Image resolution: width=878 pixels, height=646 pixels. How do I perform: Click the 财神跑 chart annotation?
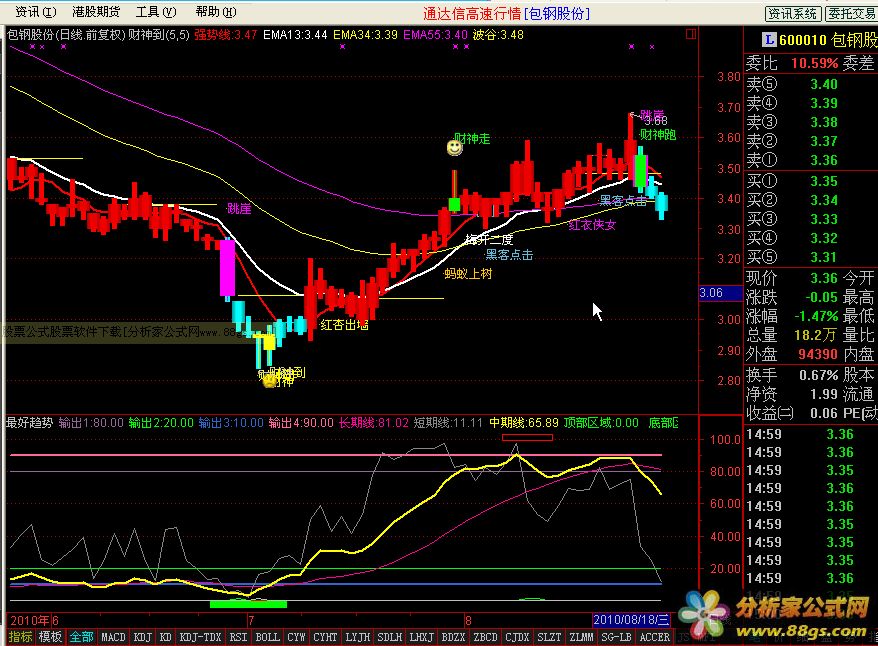658,135
